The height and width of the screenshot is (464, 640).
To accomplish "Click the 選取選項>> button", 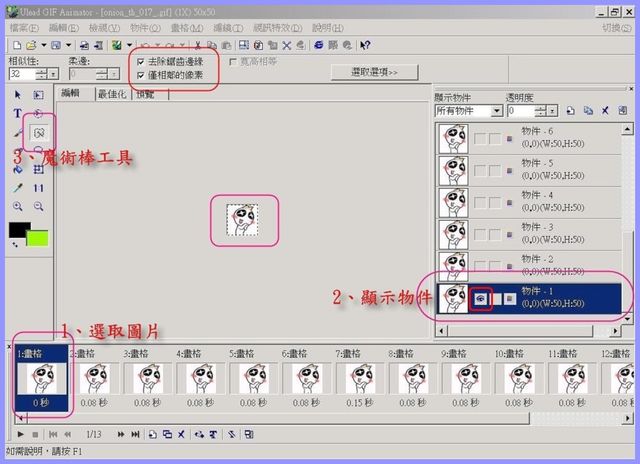I will pos(374,72).
